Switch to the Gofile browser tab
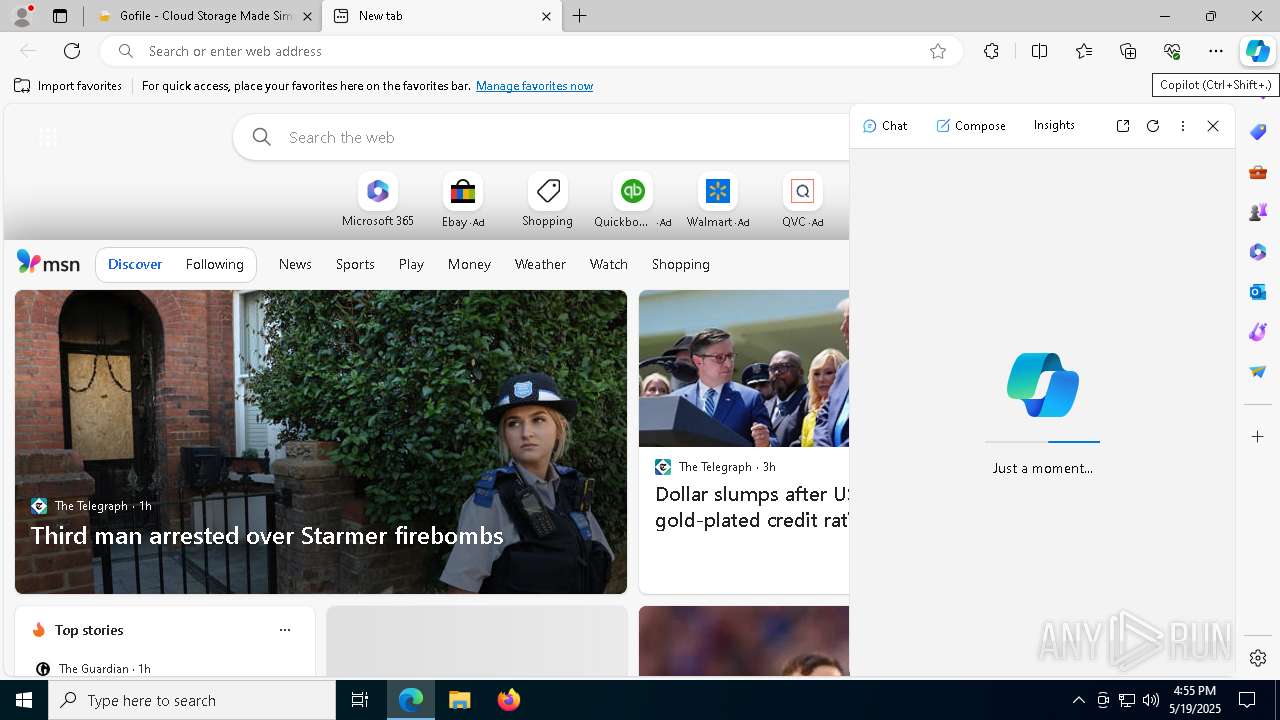This screenshot has height=720, width=1280. [x=204, y=16]
